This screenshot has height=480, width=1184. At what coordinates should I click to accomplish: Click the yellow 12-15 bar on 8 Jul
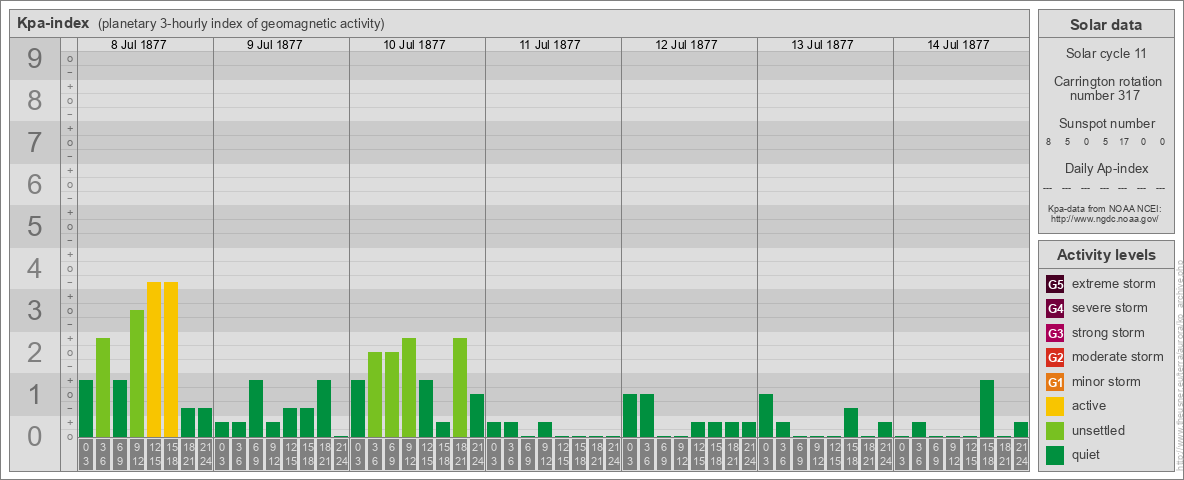tap(154, 359)
